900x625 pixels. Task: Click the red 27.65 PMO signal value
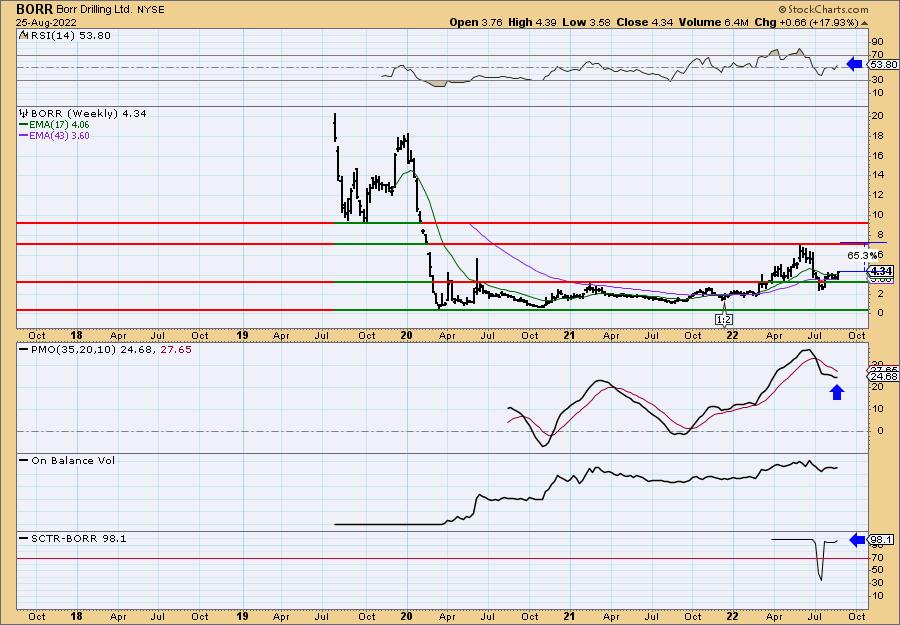point(176,350)
